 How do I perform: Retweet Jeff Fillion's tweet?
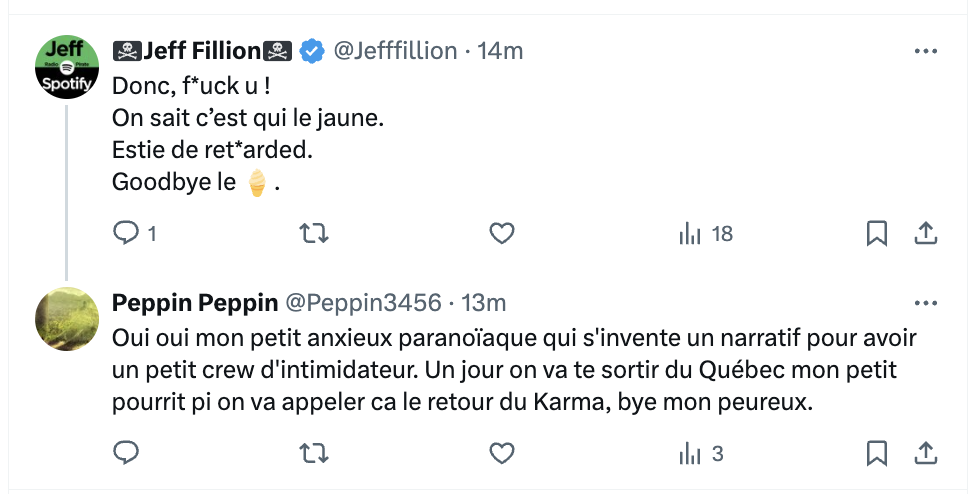(x=314, y=234)
